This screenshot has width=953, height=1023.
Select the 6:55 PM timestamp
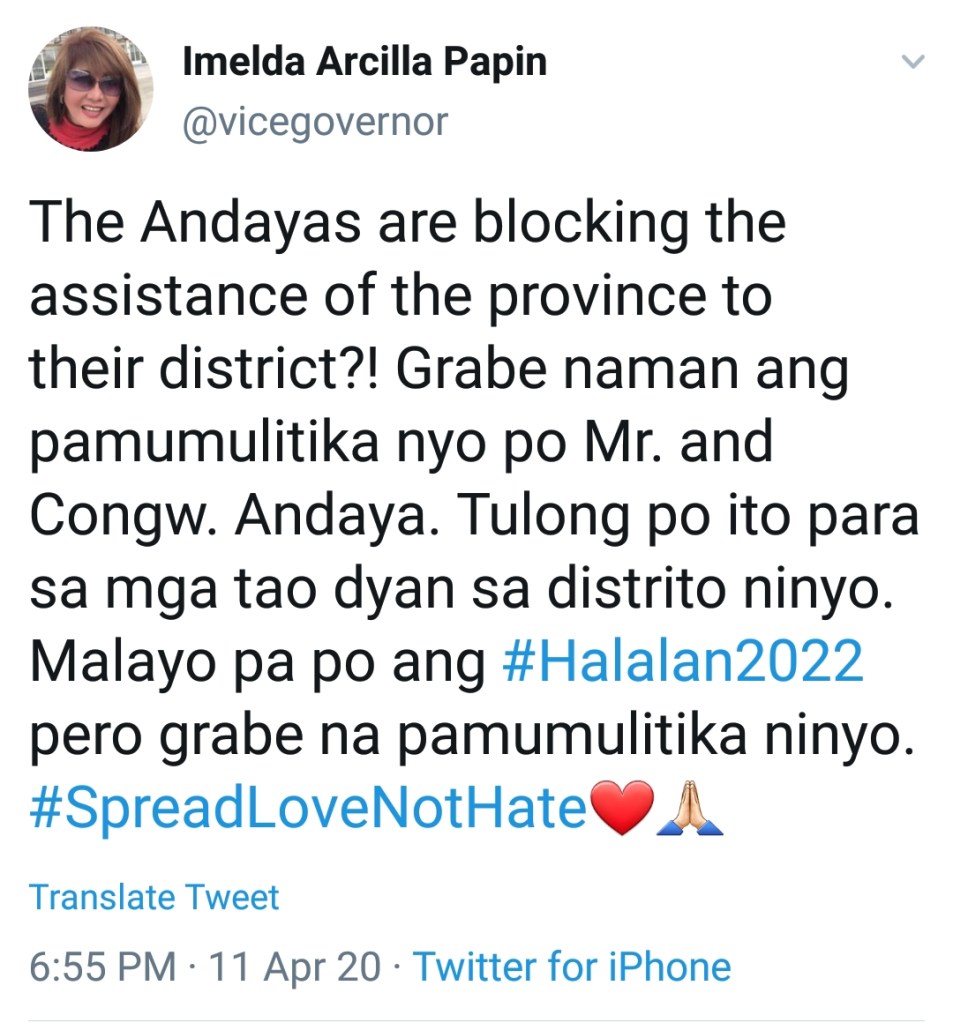click(103, 966)
